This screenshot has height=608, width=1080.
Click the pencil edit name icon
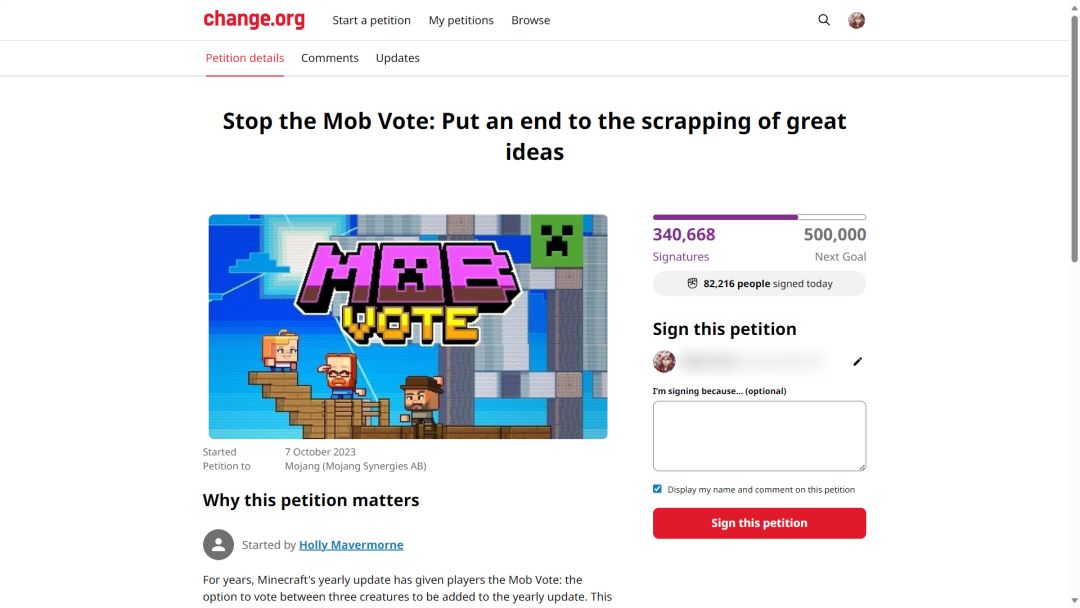(857, 362)
